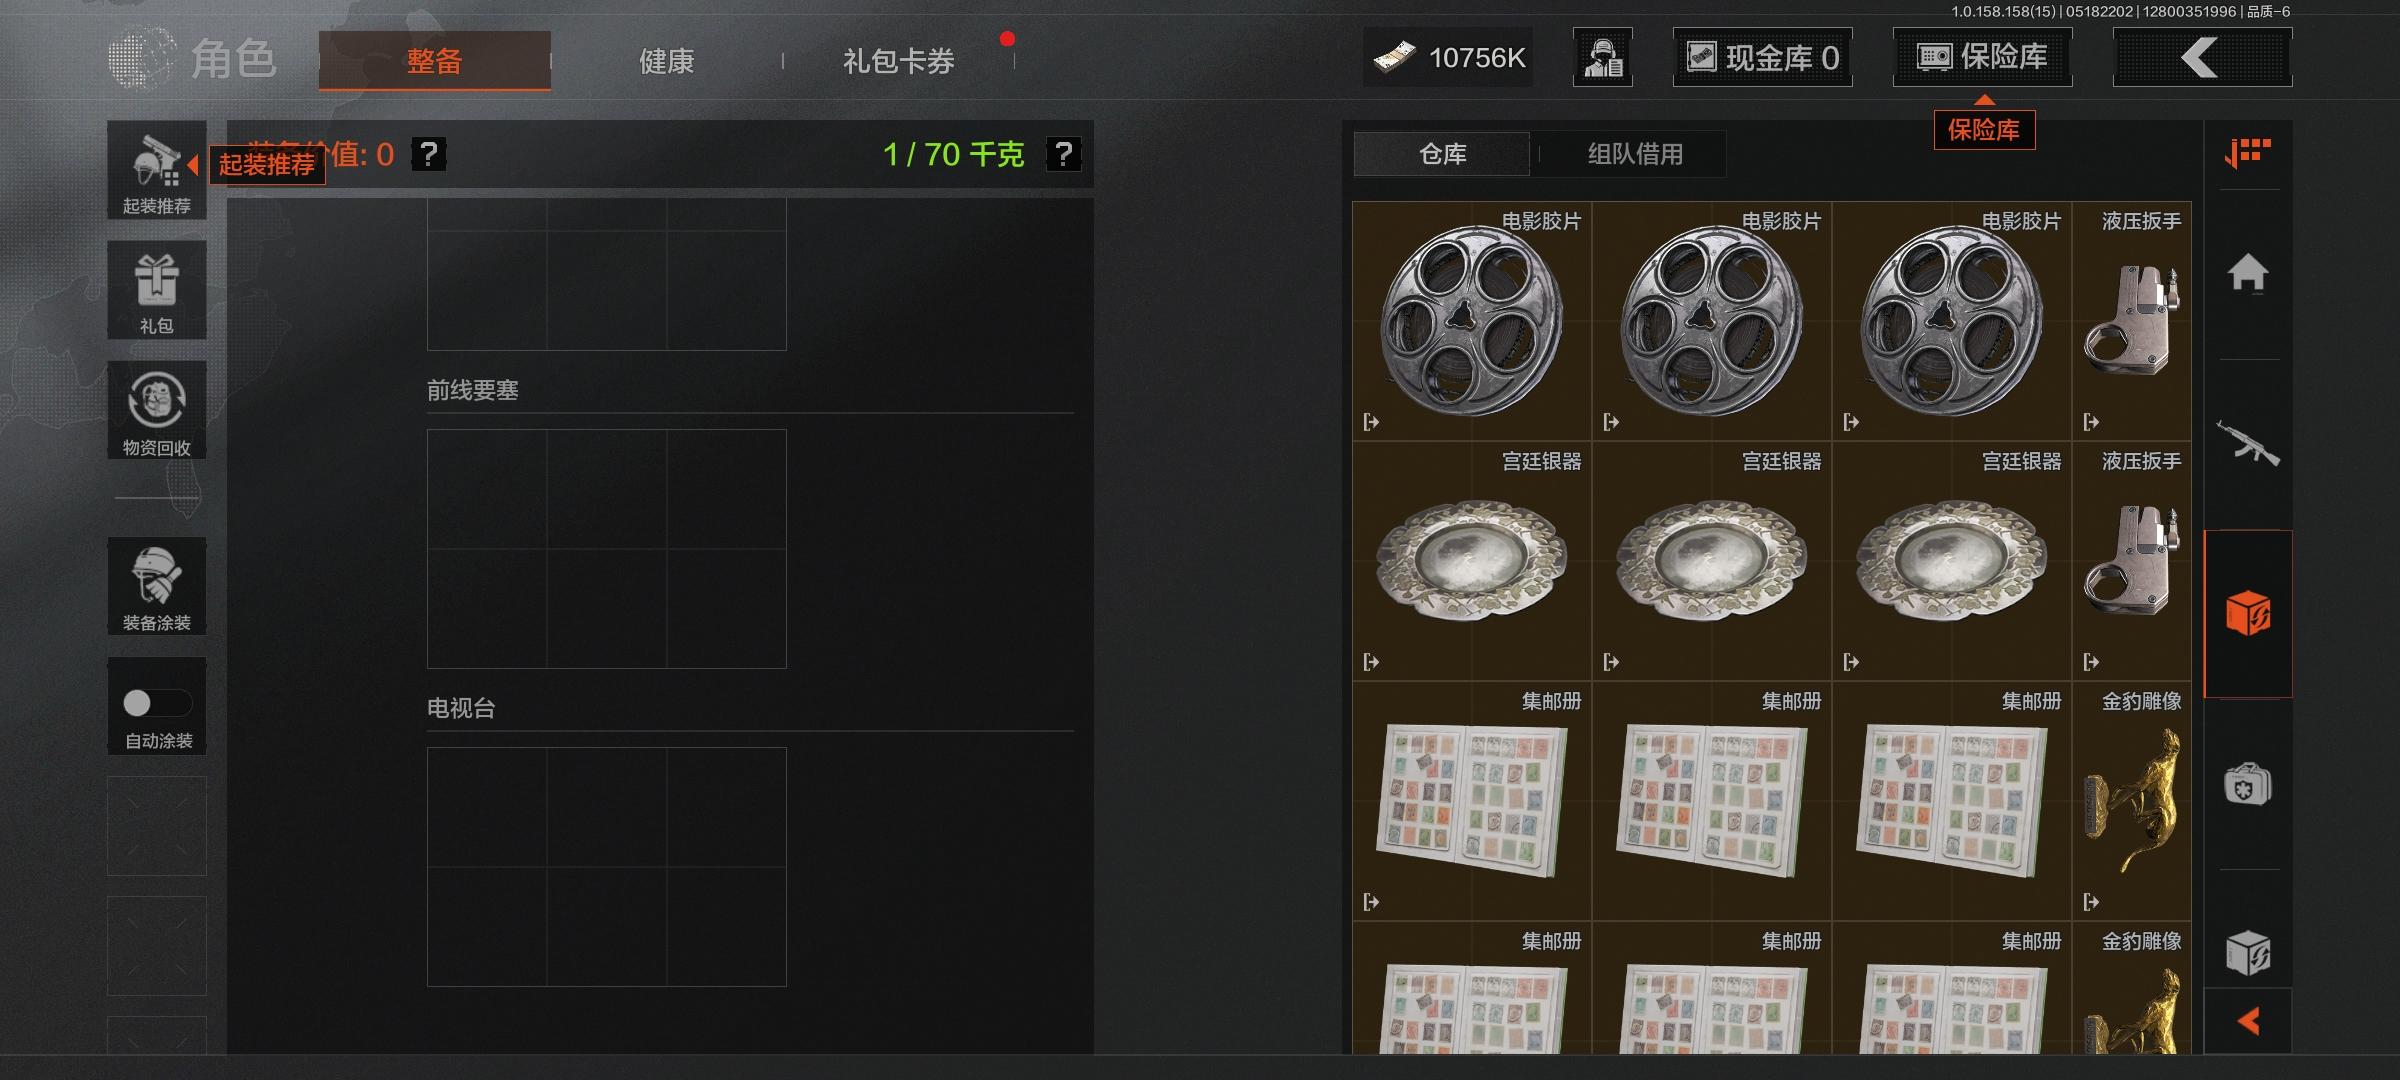Screen dimensions: 2400x1080
Task: Open the 礼包 gift box icon
Action: (157, 290)
